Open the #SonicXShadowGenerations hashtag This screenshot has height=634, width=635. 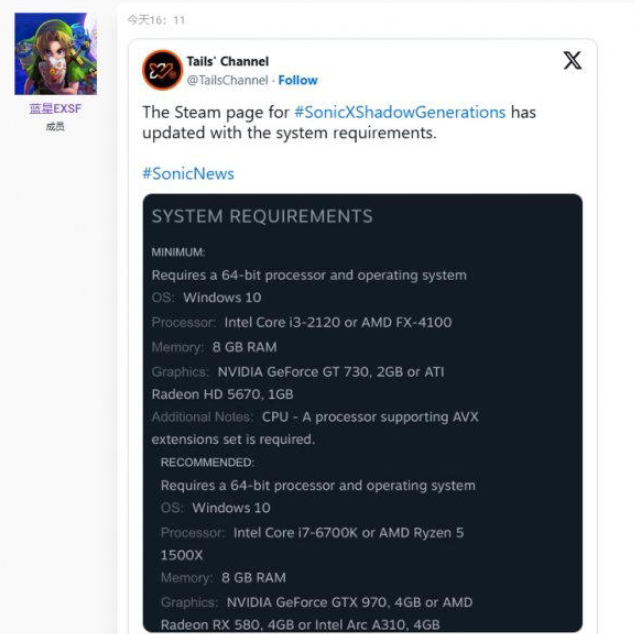point(400,112)
